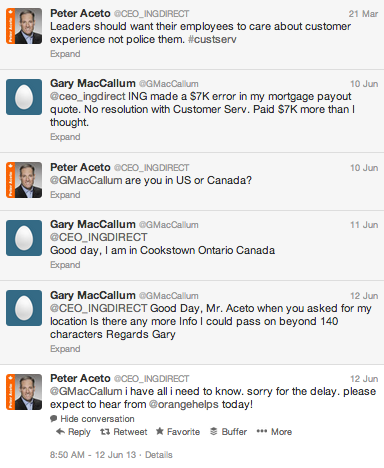The image size is (384, 468).
Task: Retweet Peter Aceto's last tweet
Action: tap(124, 432)
